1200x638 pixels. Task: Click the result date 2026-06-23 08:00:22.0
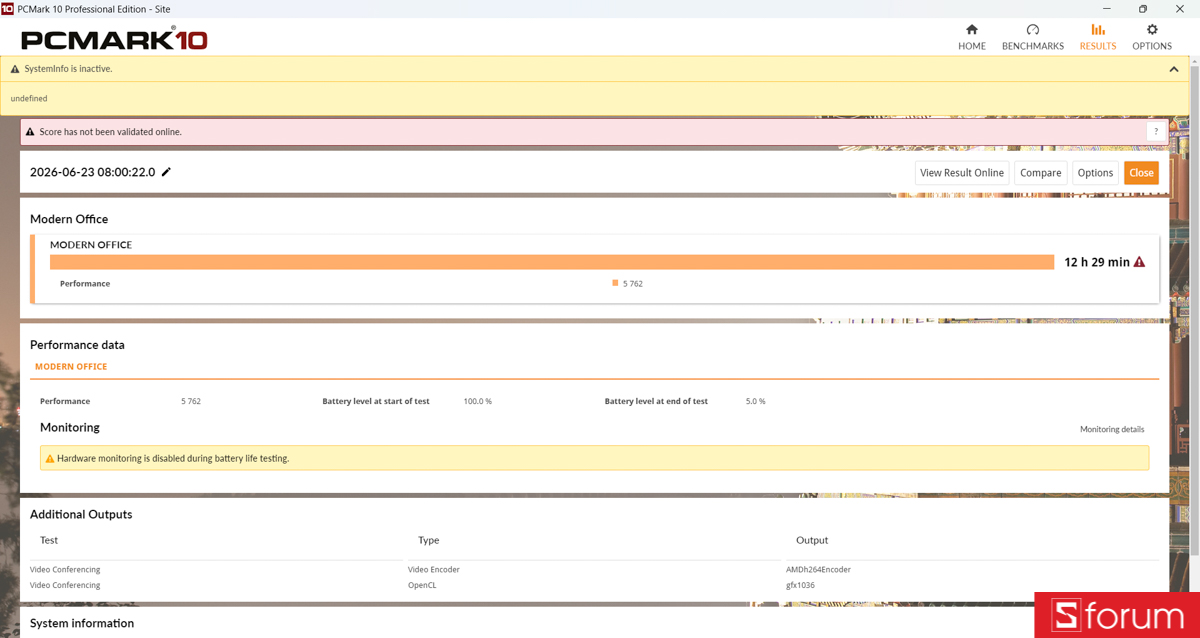point(93,172)
